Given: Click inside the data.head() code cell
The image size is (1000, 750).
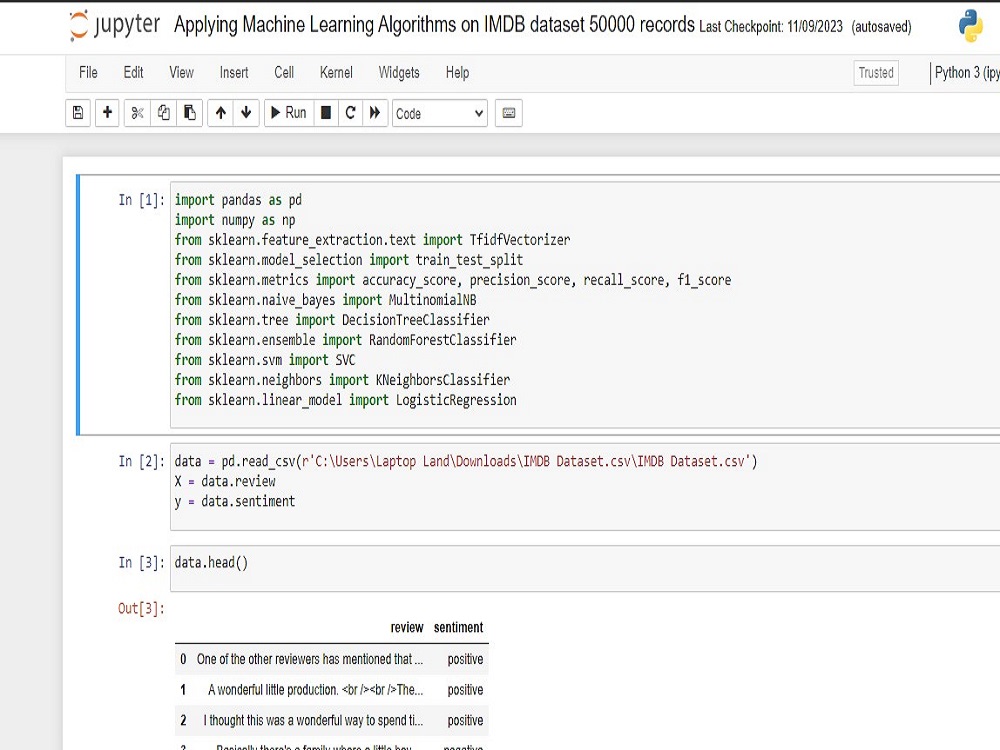Looking at the screenshot, I should click(x=585, y=568).
